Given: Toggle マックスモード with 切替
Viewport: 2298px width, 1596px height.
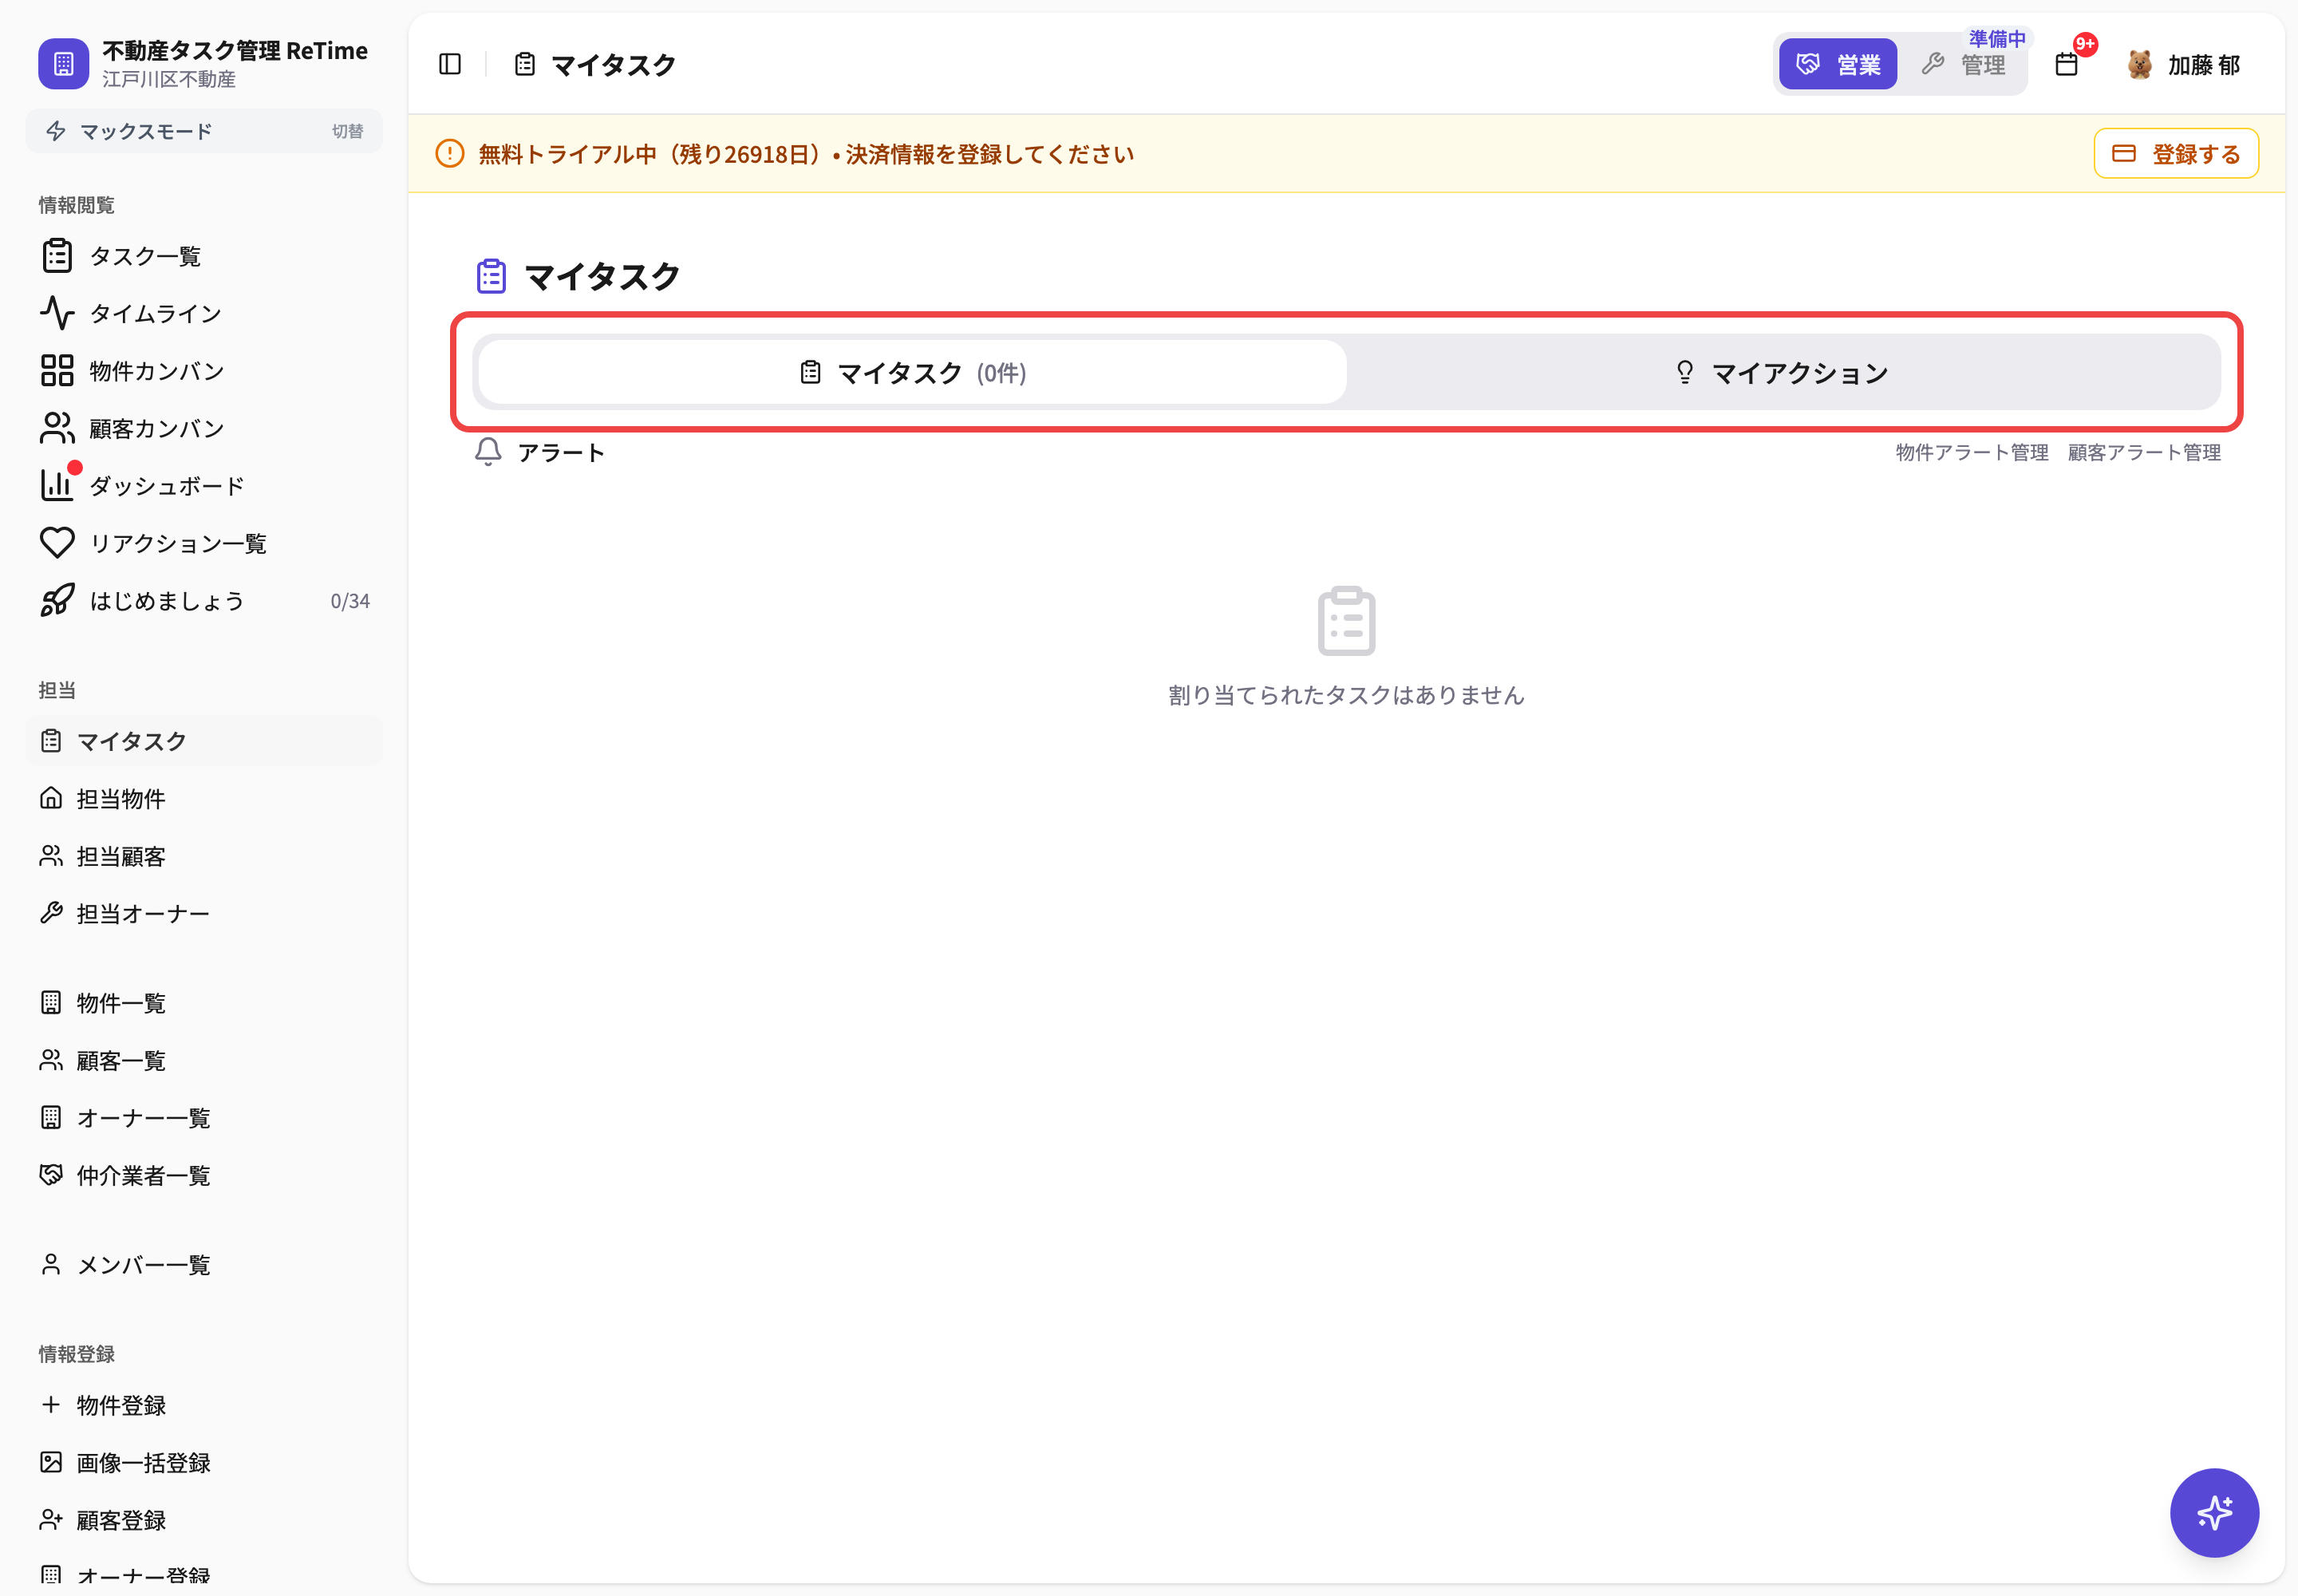Looking at the screenshot, I should [x=347, y=131].
